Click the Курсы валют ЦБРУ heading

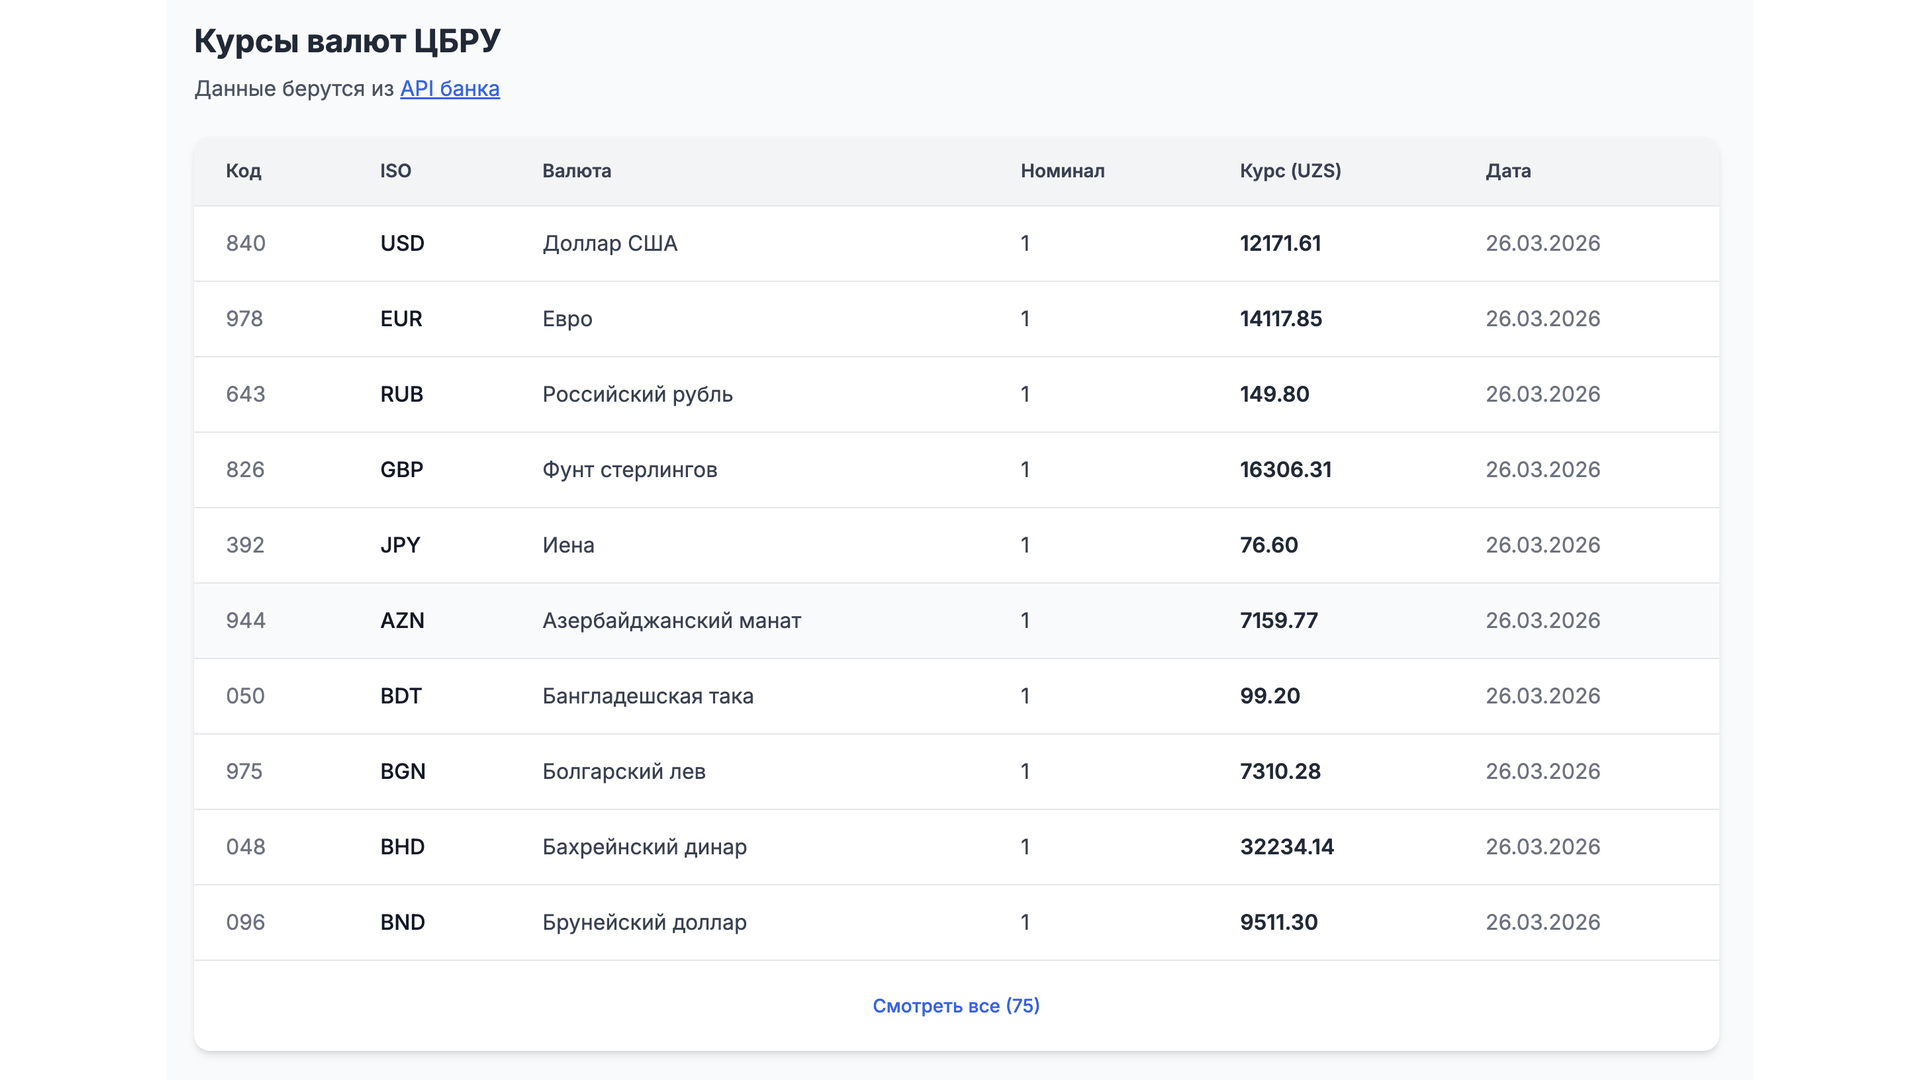click(x=347, y=41)
